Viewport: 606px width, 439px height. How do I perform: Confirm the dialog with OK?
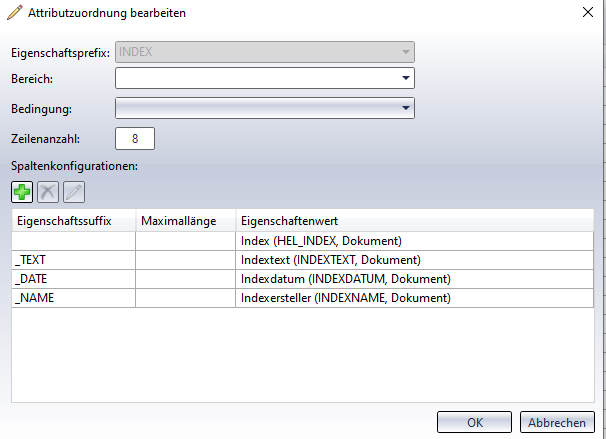pos(475,421)
